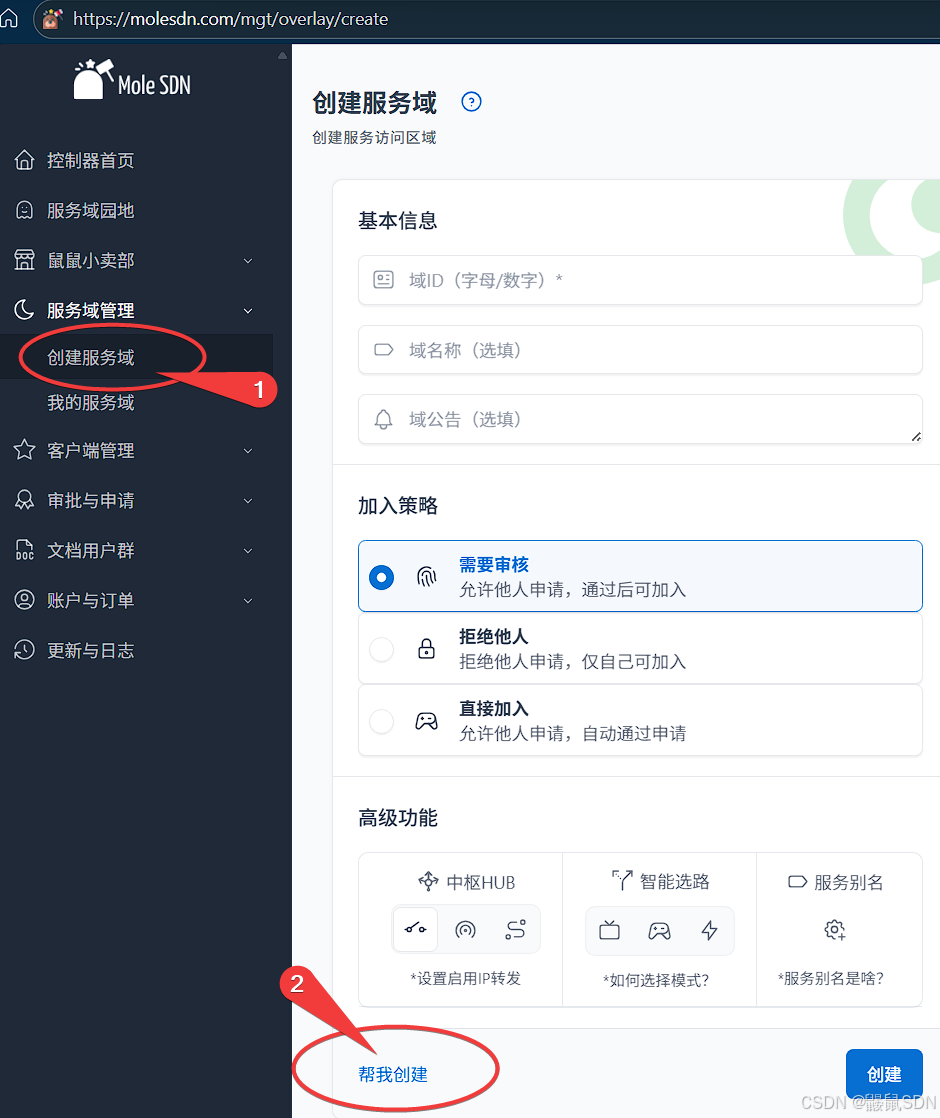Click the sidebar scrollbar up arrow
This screenshot has height=1118, width=940.
[282, 55]
